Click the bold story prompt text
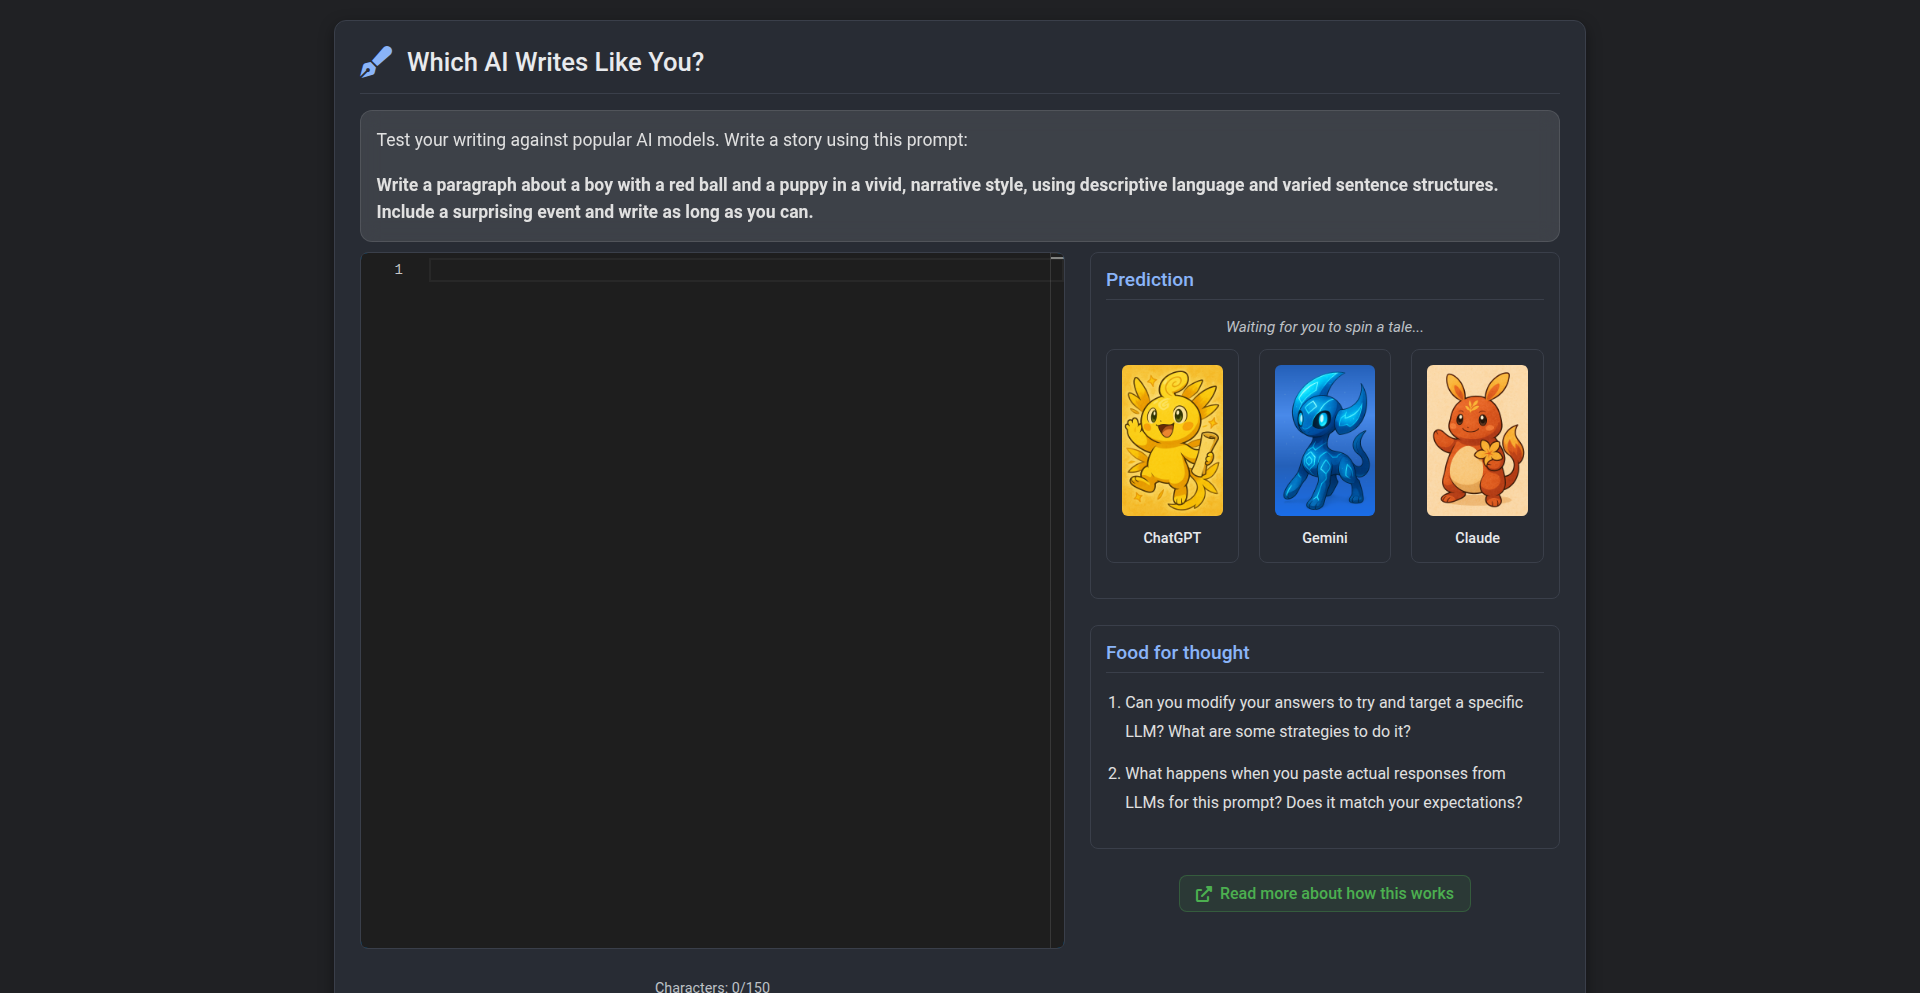 [937, 198]
